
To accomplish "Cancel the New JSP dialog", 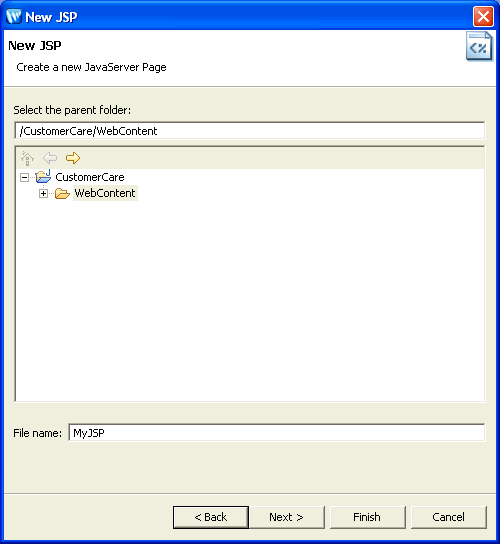I will tap(448, 517).
